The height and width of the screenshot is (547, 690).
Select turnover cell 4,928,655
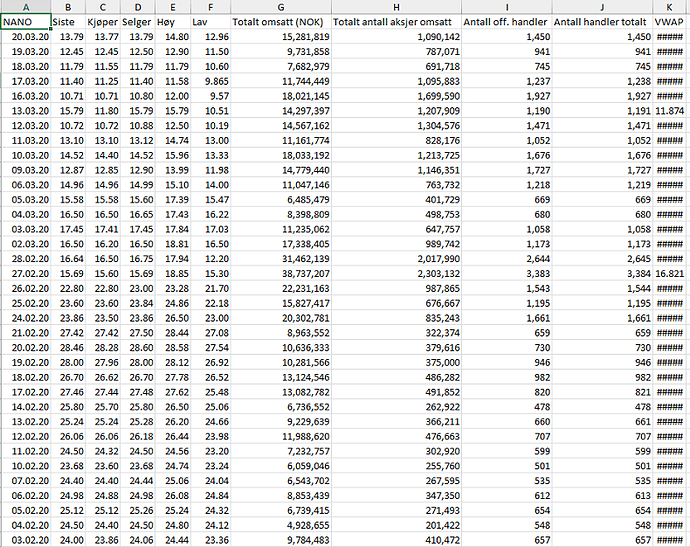(281, 525)
